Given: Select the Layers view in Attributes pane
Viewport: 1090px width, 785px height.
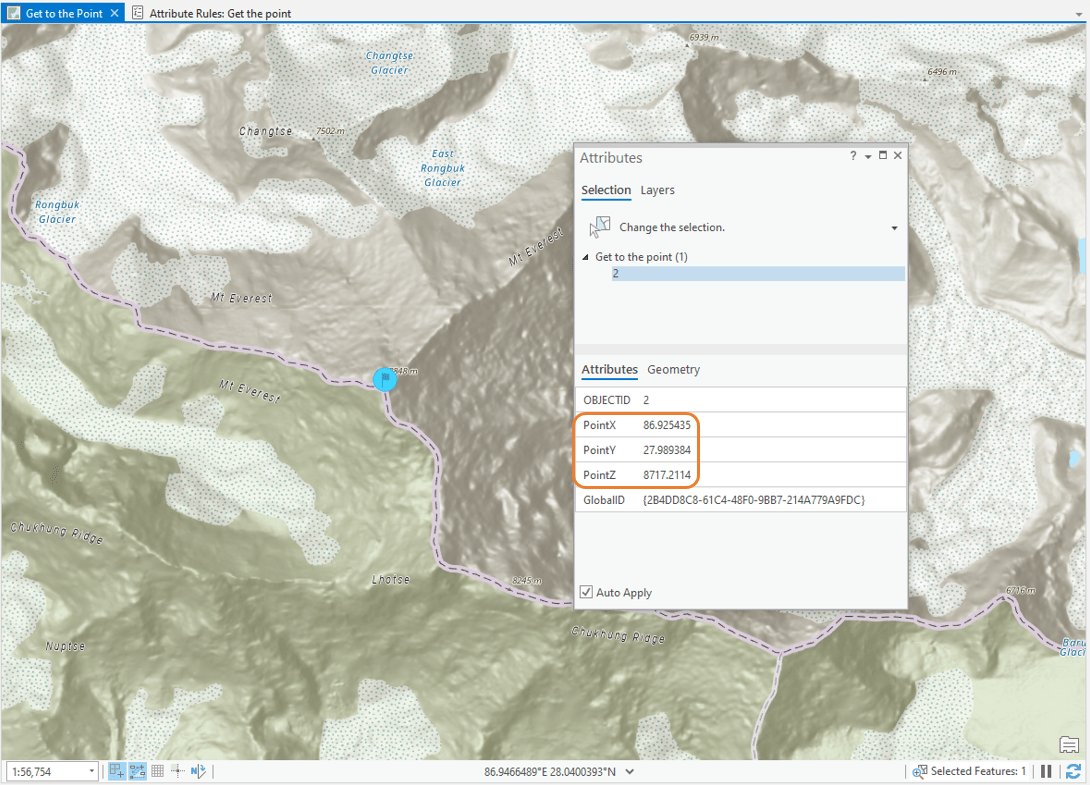Looking at the screenshot, I should pos(659,190).
